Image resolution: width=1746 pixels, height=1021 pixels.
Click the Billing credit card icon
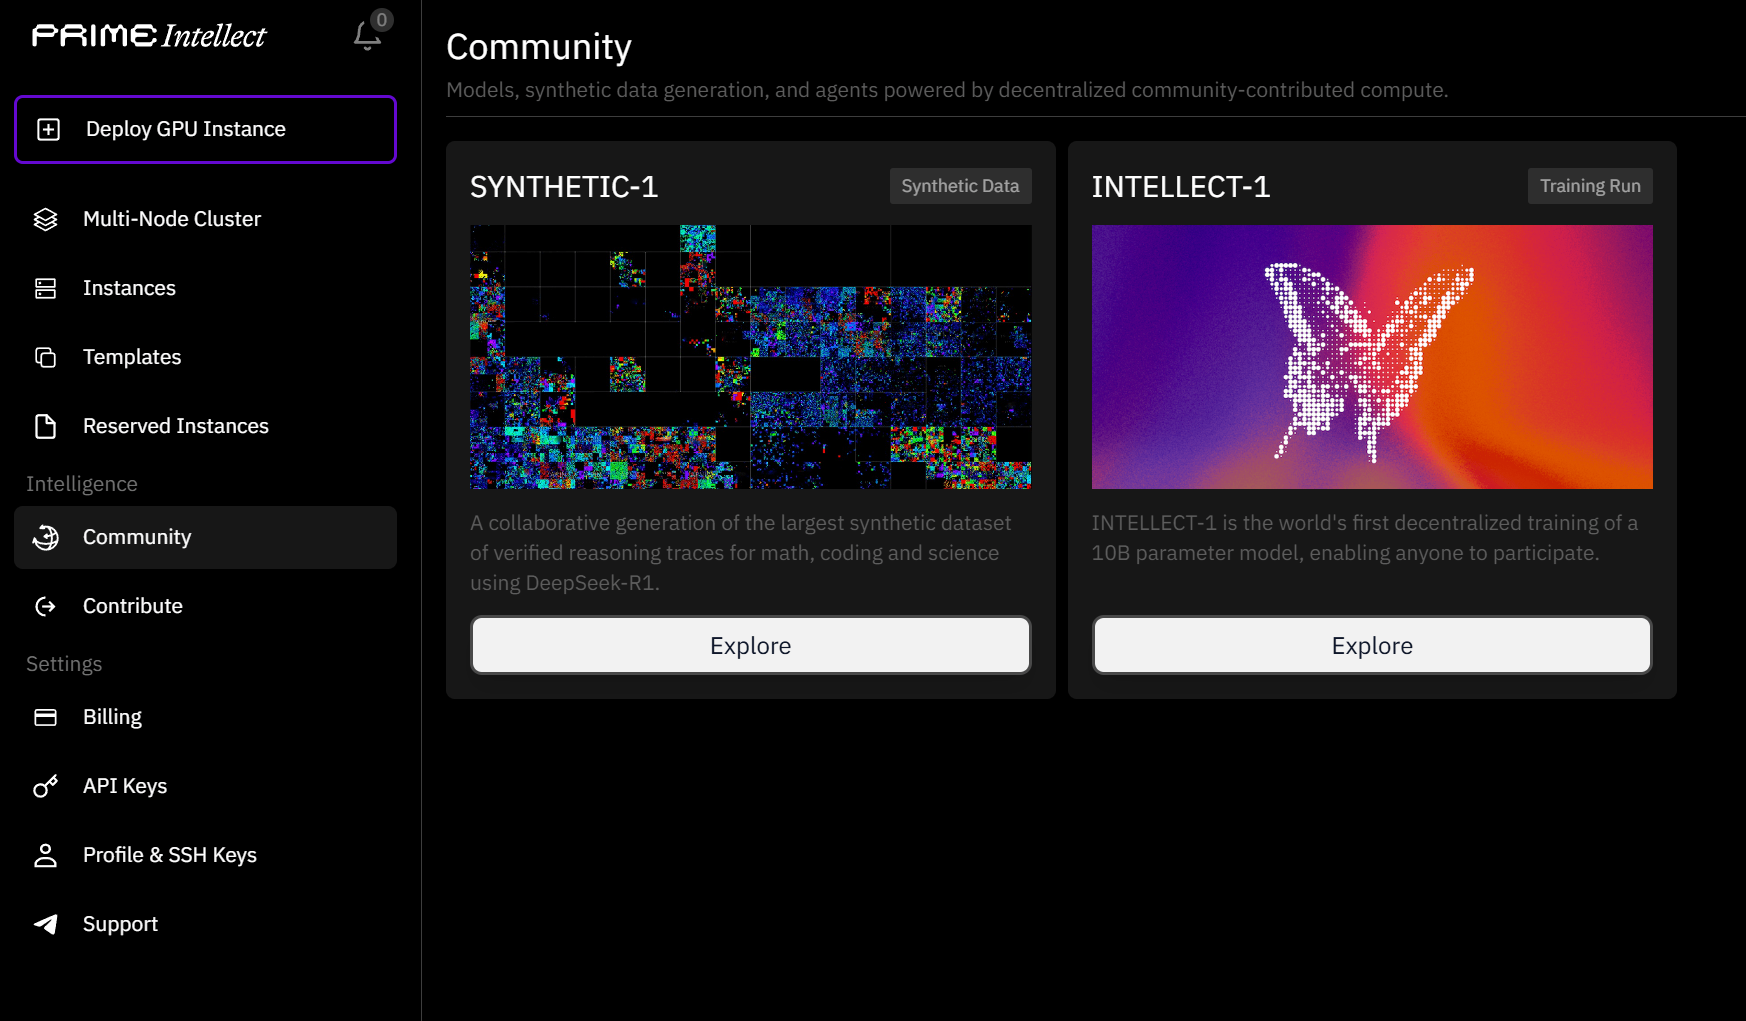[46, 717]
